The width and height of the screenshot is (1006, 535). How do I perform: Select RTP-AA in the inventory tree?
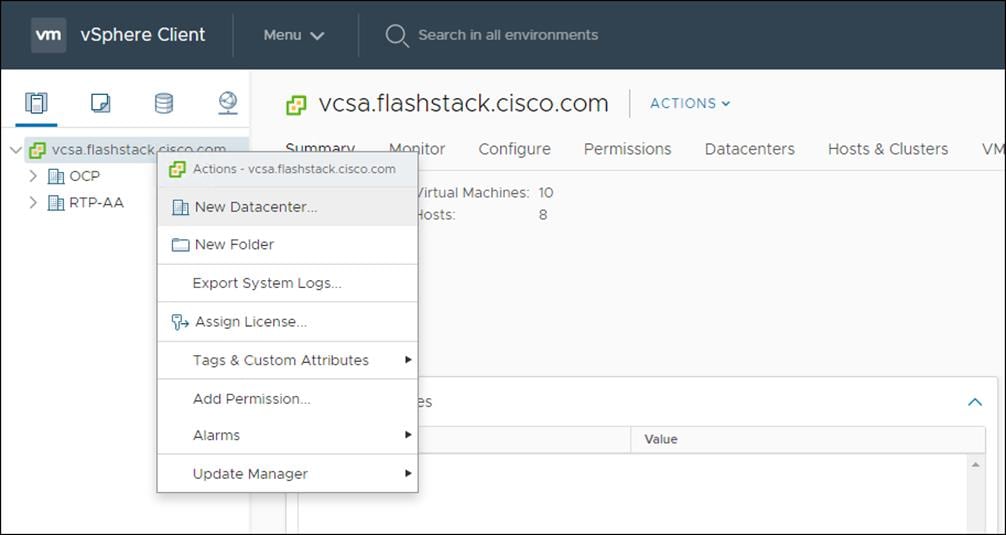point(96,203)
